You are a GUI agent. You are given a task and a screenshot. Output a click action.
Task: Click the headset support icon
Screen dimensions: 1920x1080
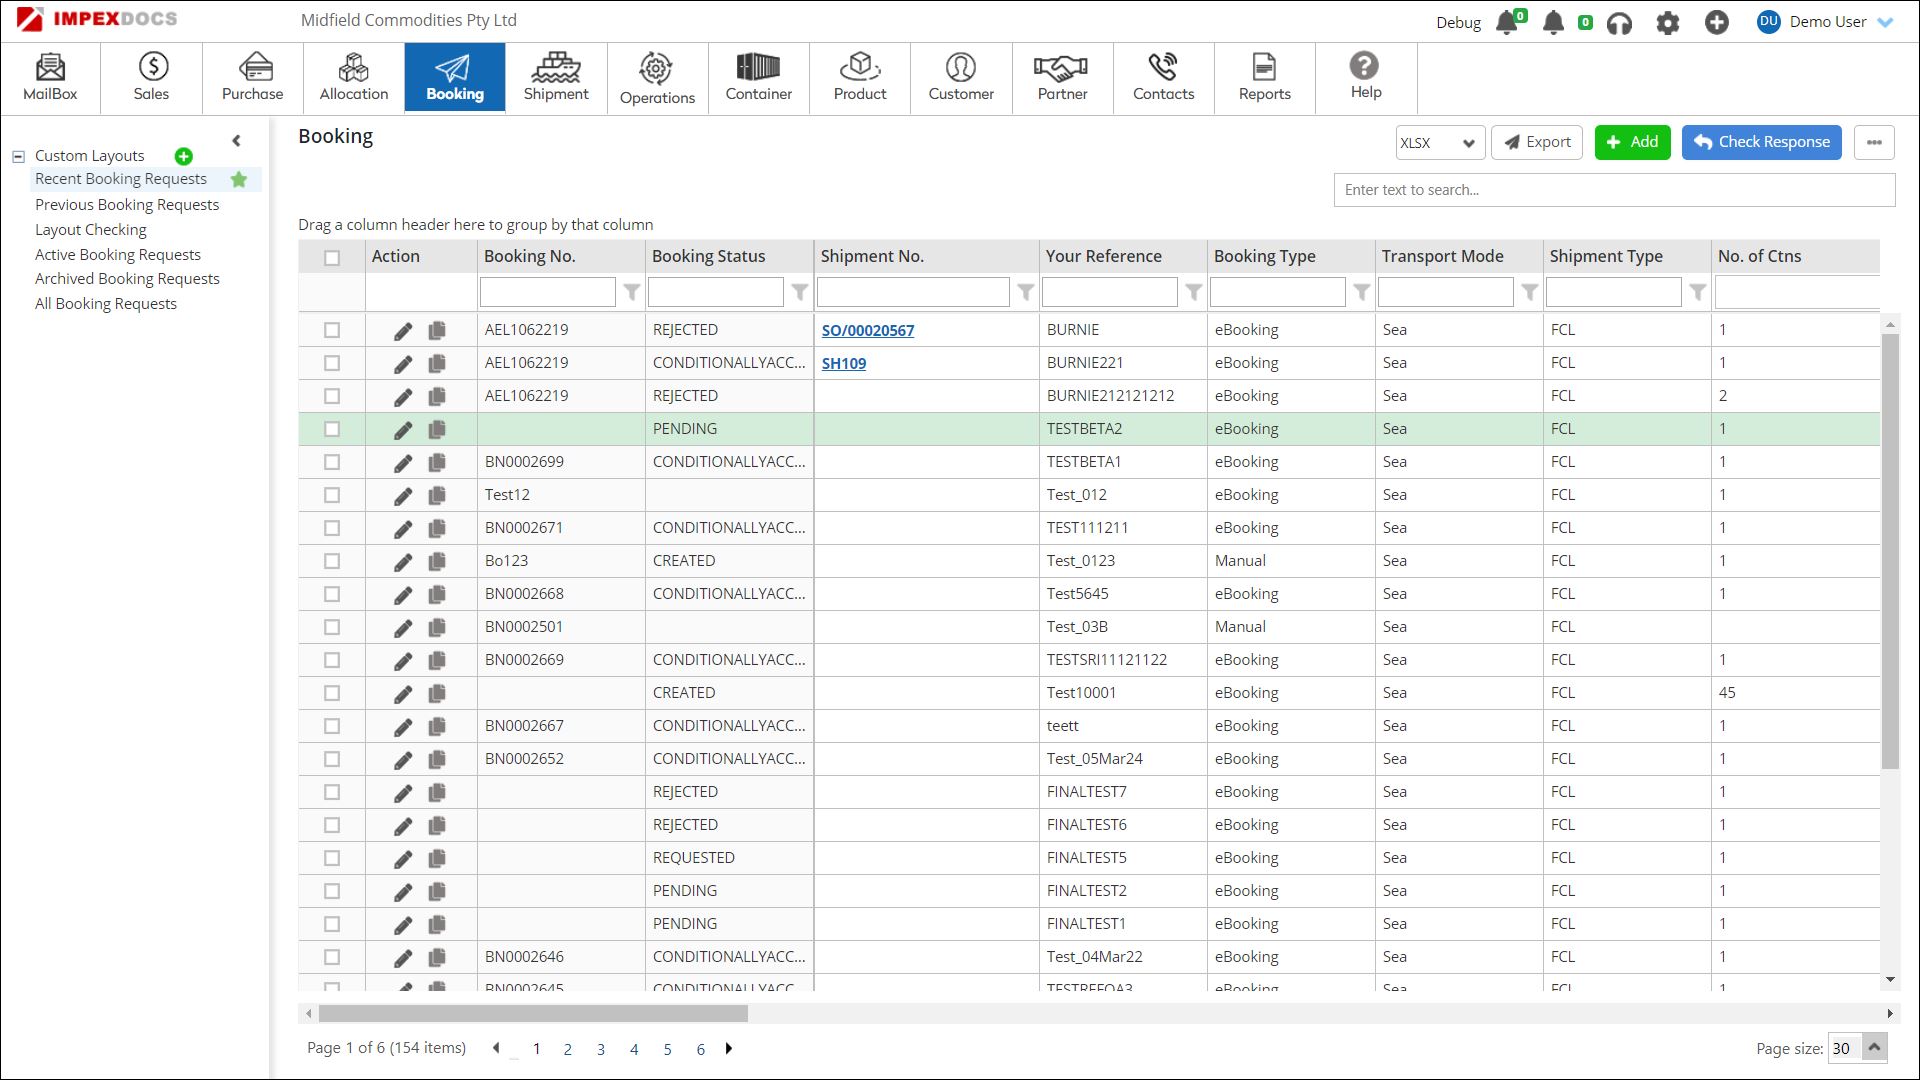1619,23
